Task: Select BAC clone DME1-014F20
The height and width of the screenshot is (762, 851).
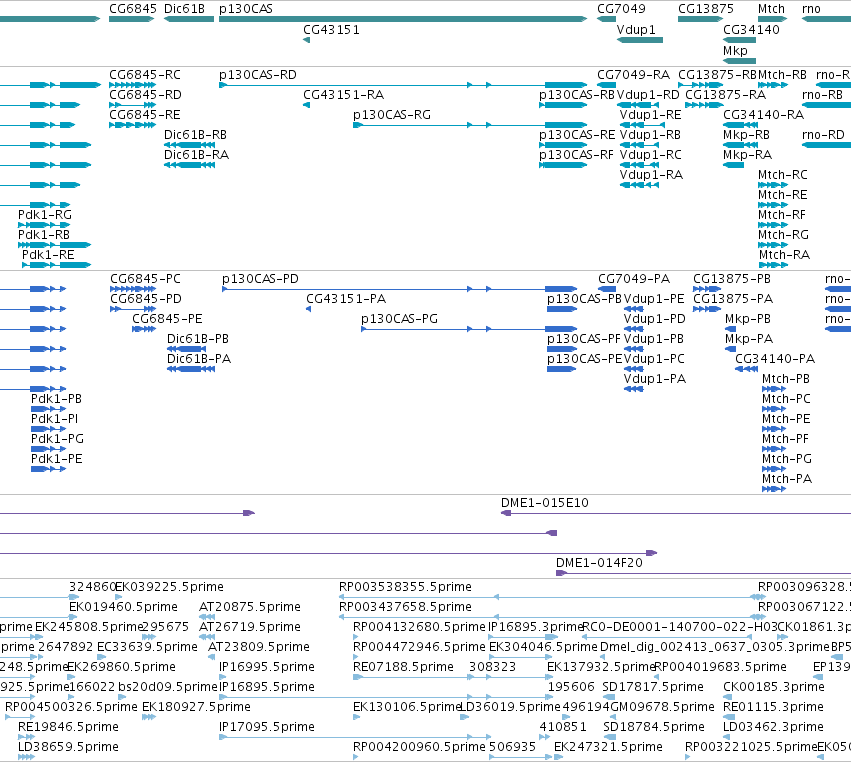Action: [703, 573]
